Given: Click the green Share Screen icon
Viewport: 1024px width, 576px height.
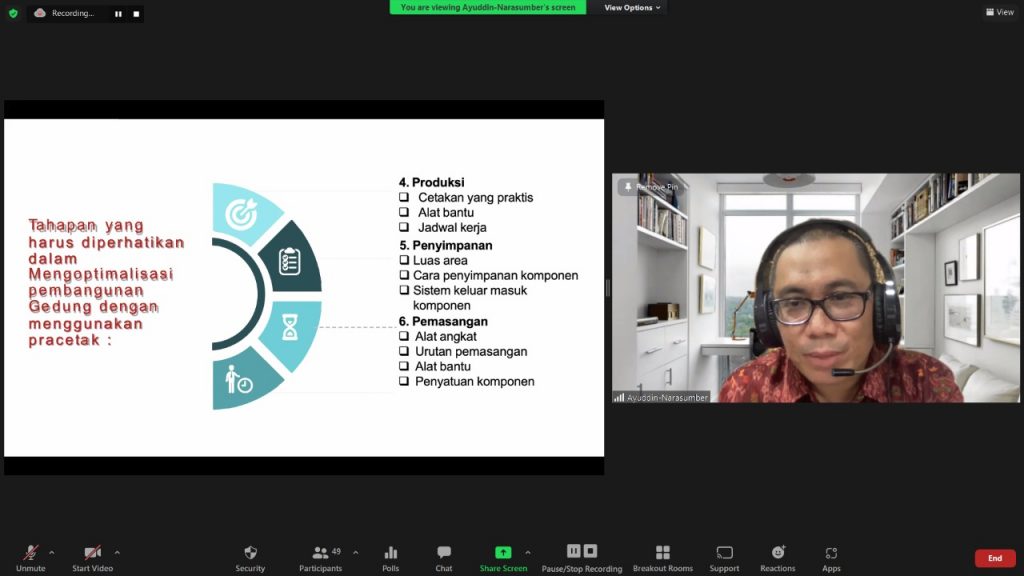Looking at the screenshot, I should click(x=503, y=552).
